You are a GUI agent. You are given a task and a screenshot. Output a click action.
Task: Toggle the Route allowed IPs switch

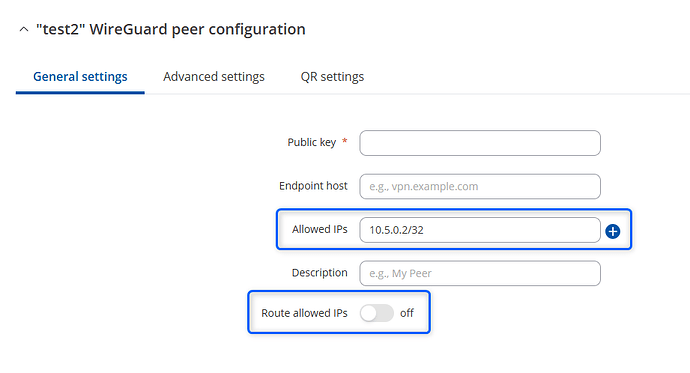tap(376, 313)
